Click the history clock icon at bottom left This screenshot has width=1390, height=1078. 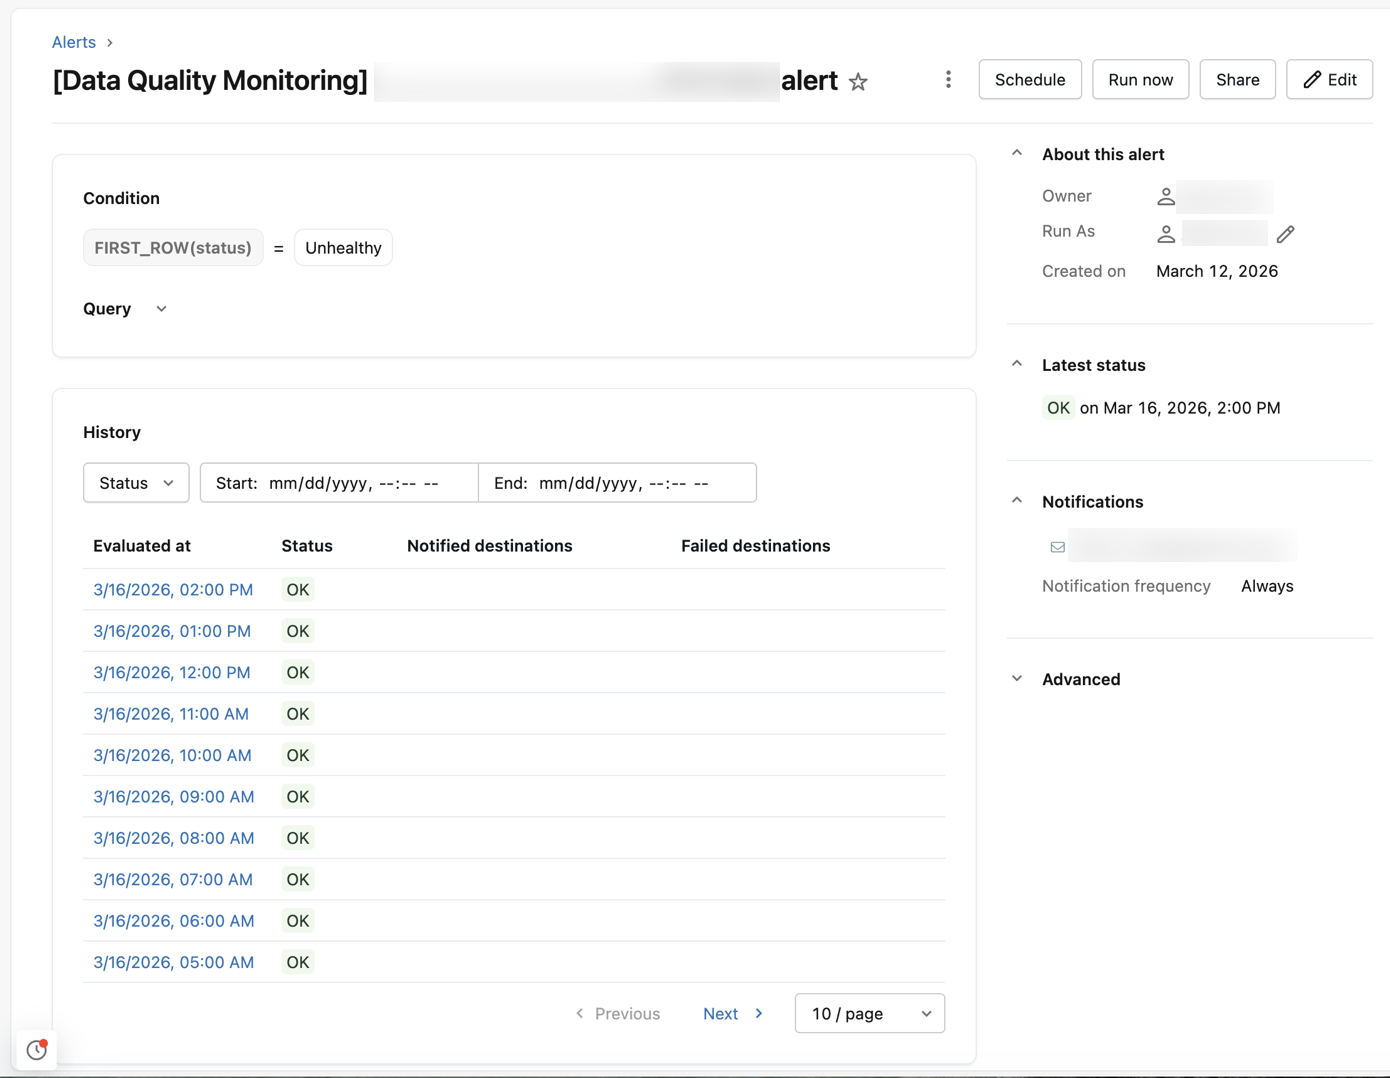(x=37, y=1049)
